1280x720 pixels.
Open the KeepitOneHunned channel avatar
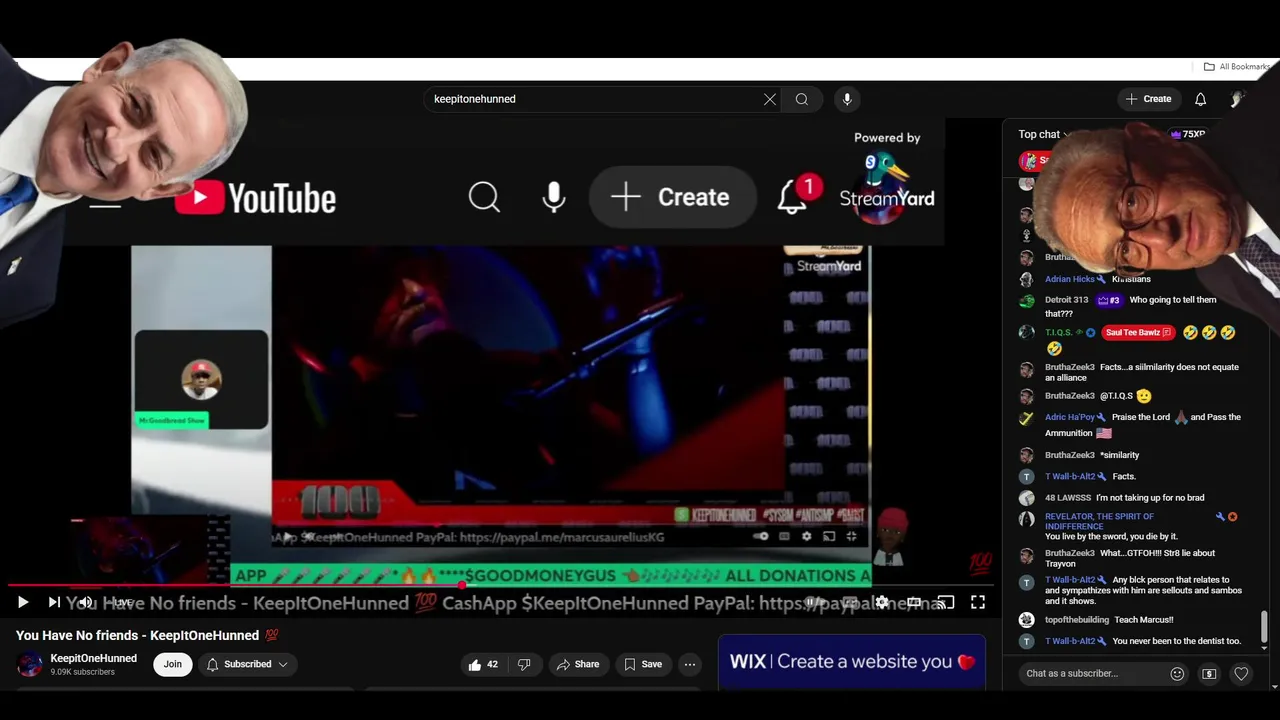click(x=31, y=664)
